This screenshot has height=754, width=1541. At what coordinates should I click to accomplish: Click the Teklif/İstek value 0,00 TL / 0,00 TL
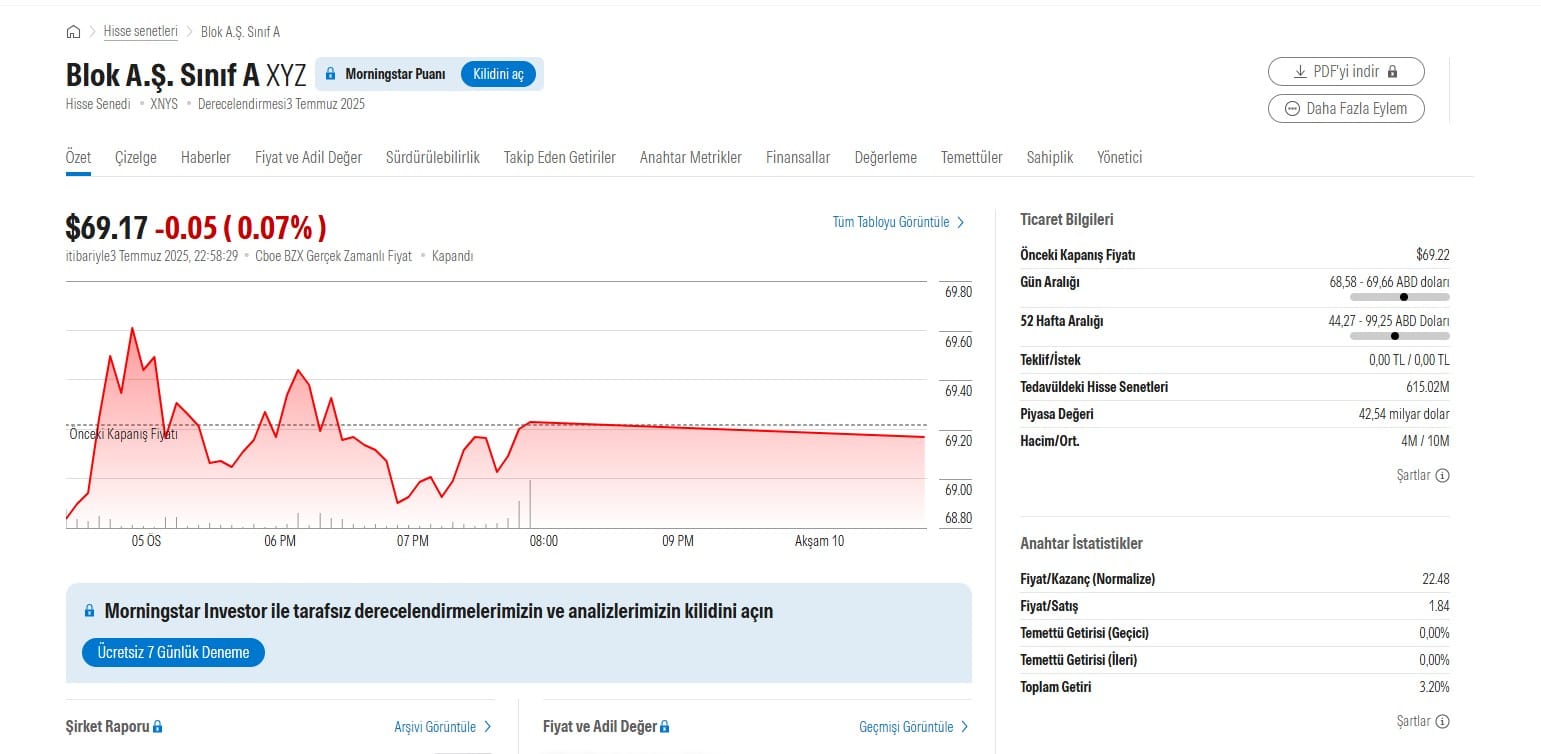[x=1409, y=360]
